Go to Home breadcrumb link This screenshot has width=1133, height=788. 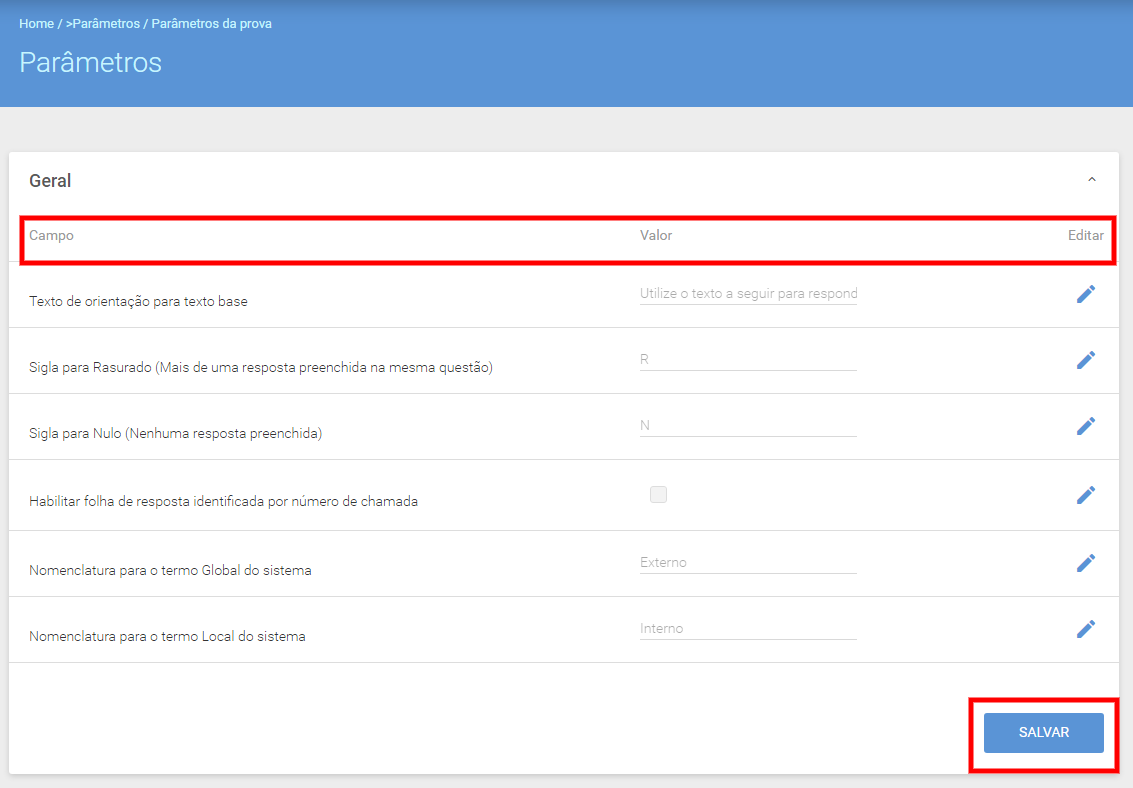click(36, 24)
